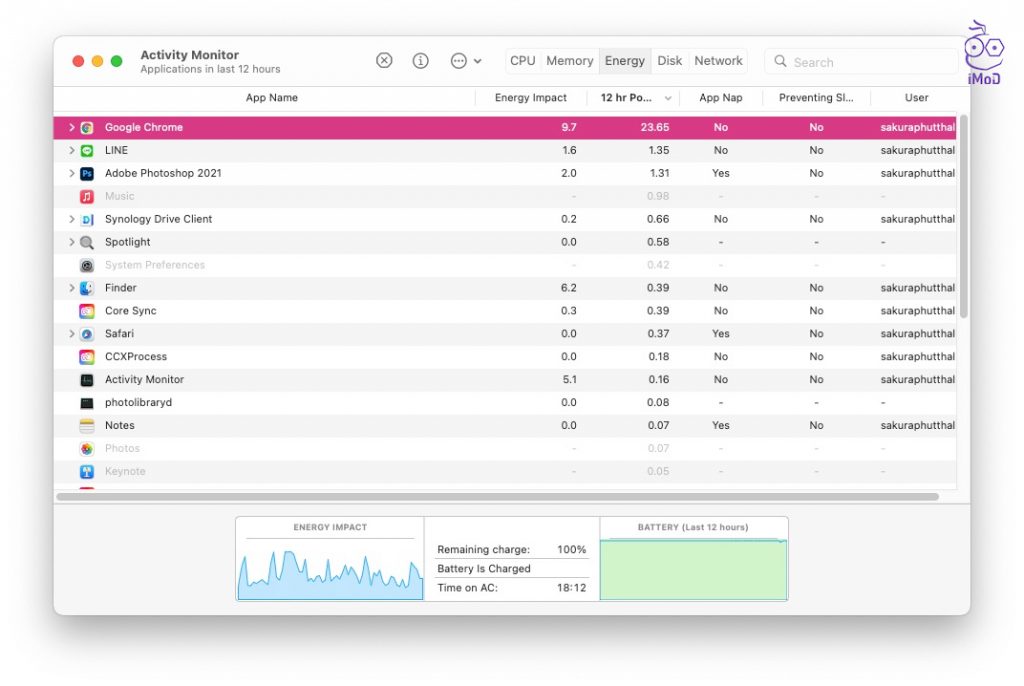This screenshot has width=1024, height=686.
Task: Click the vertical scrollbar of process list
Action: pyautogui.click(x=963, y=215)
